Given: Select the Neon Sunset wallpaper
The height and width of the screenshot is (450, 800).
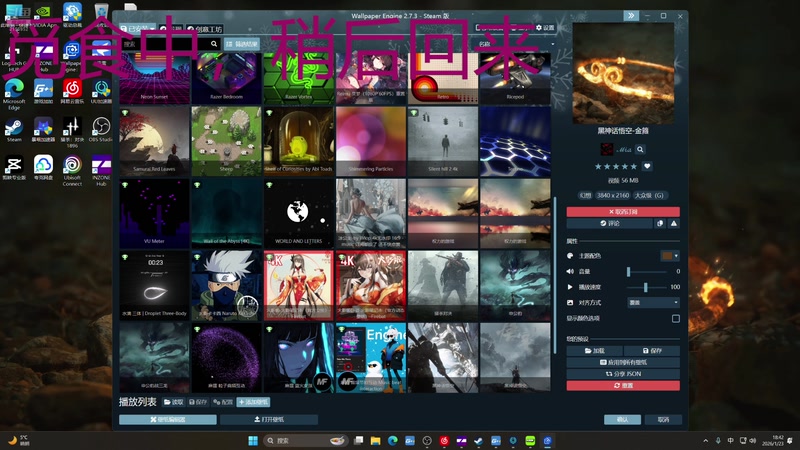Looking at the screenshot, I should pos(155,78).
